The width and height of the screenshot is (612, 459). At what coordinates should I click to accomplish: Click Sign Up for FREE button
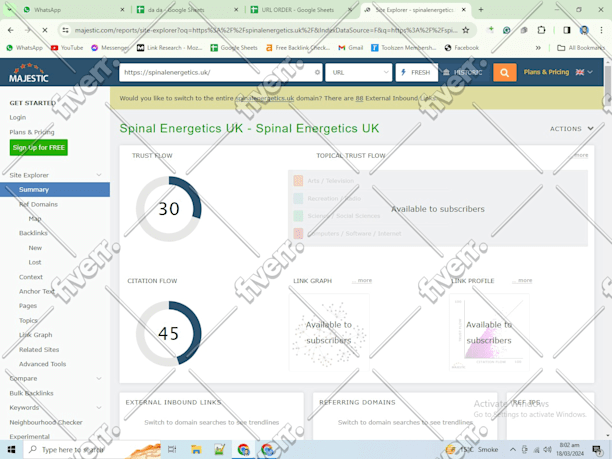39,148
